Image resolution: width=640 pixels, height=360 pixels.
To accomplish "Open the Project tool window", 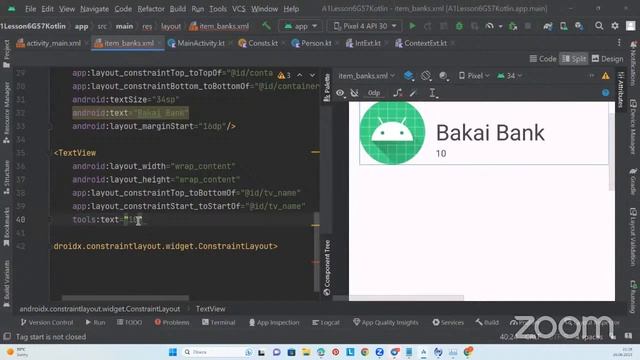I will click(x=7, y=53).
